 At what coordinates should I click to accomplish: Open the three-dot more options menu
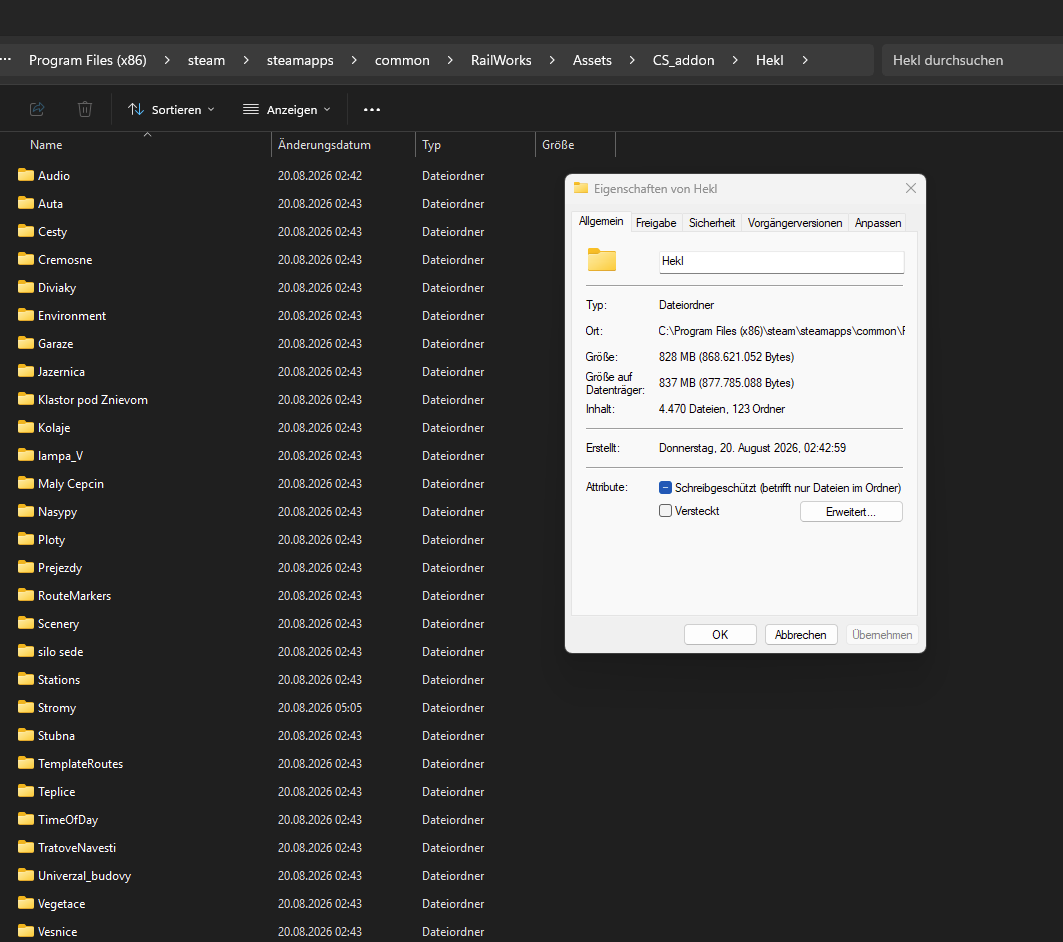point(372,109)
